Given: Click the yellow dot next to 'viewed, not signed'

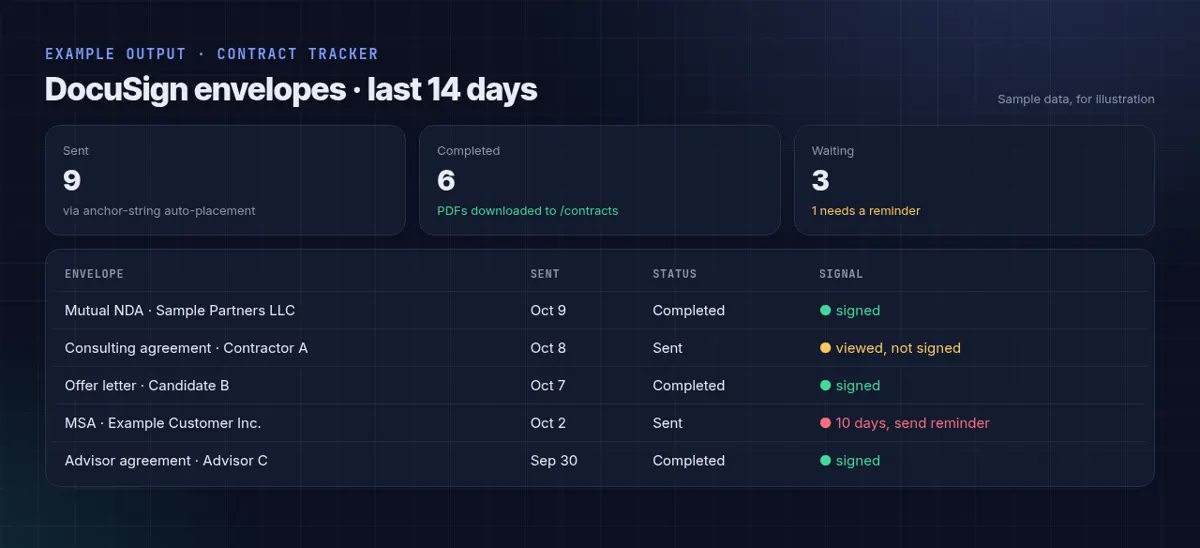Looking at the screenshot, I should click(x=825, y=348).
